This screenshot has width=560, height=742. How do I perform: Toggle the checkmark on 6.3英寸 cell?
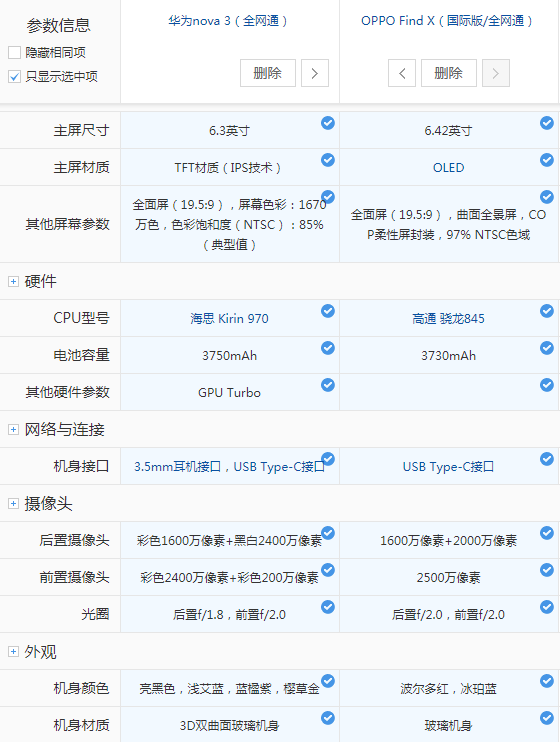pyautogui.click(x=328, y=123)
